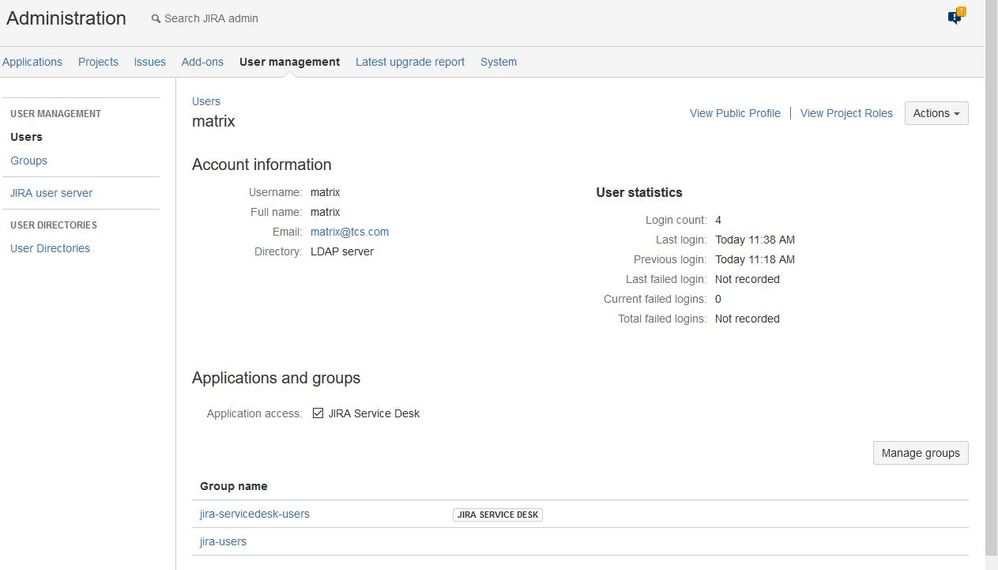
Task: Open Groups in the sidebar
Action: [x=29, y=160]
